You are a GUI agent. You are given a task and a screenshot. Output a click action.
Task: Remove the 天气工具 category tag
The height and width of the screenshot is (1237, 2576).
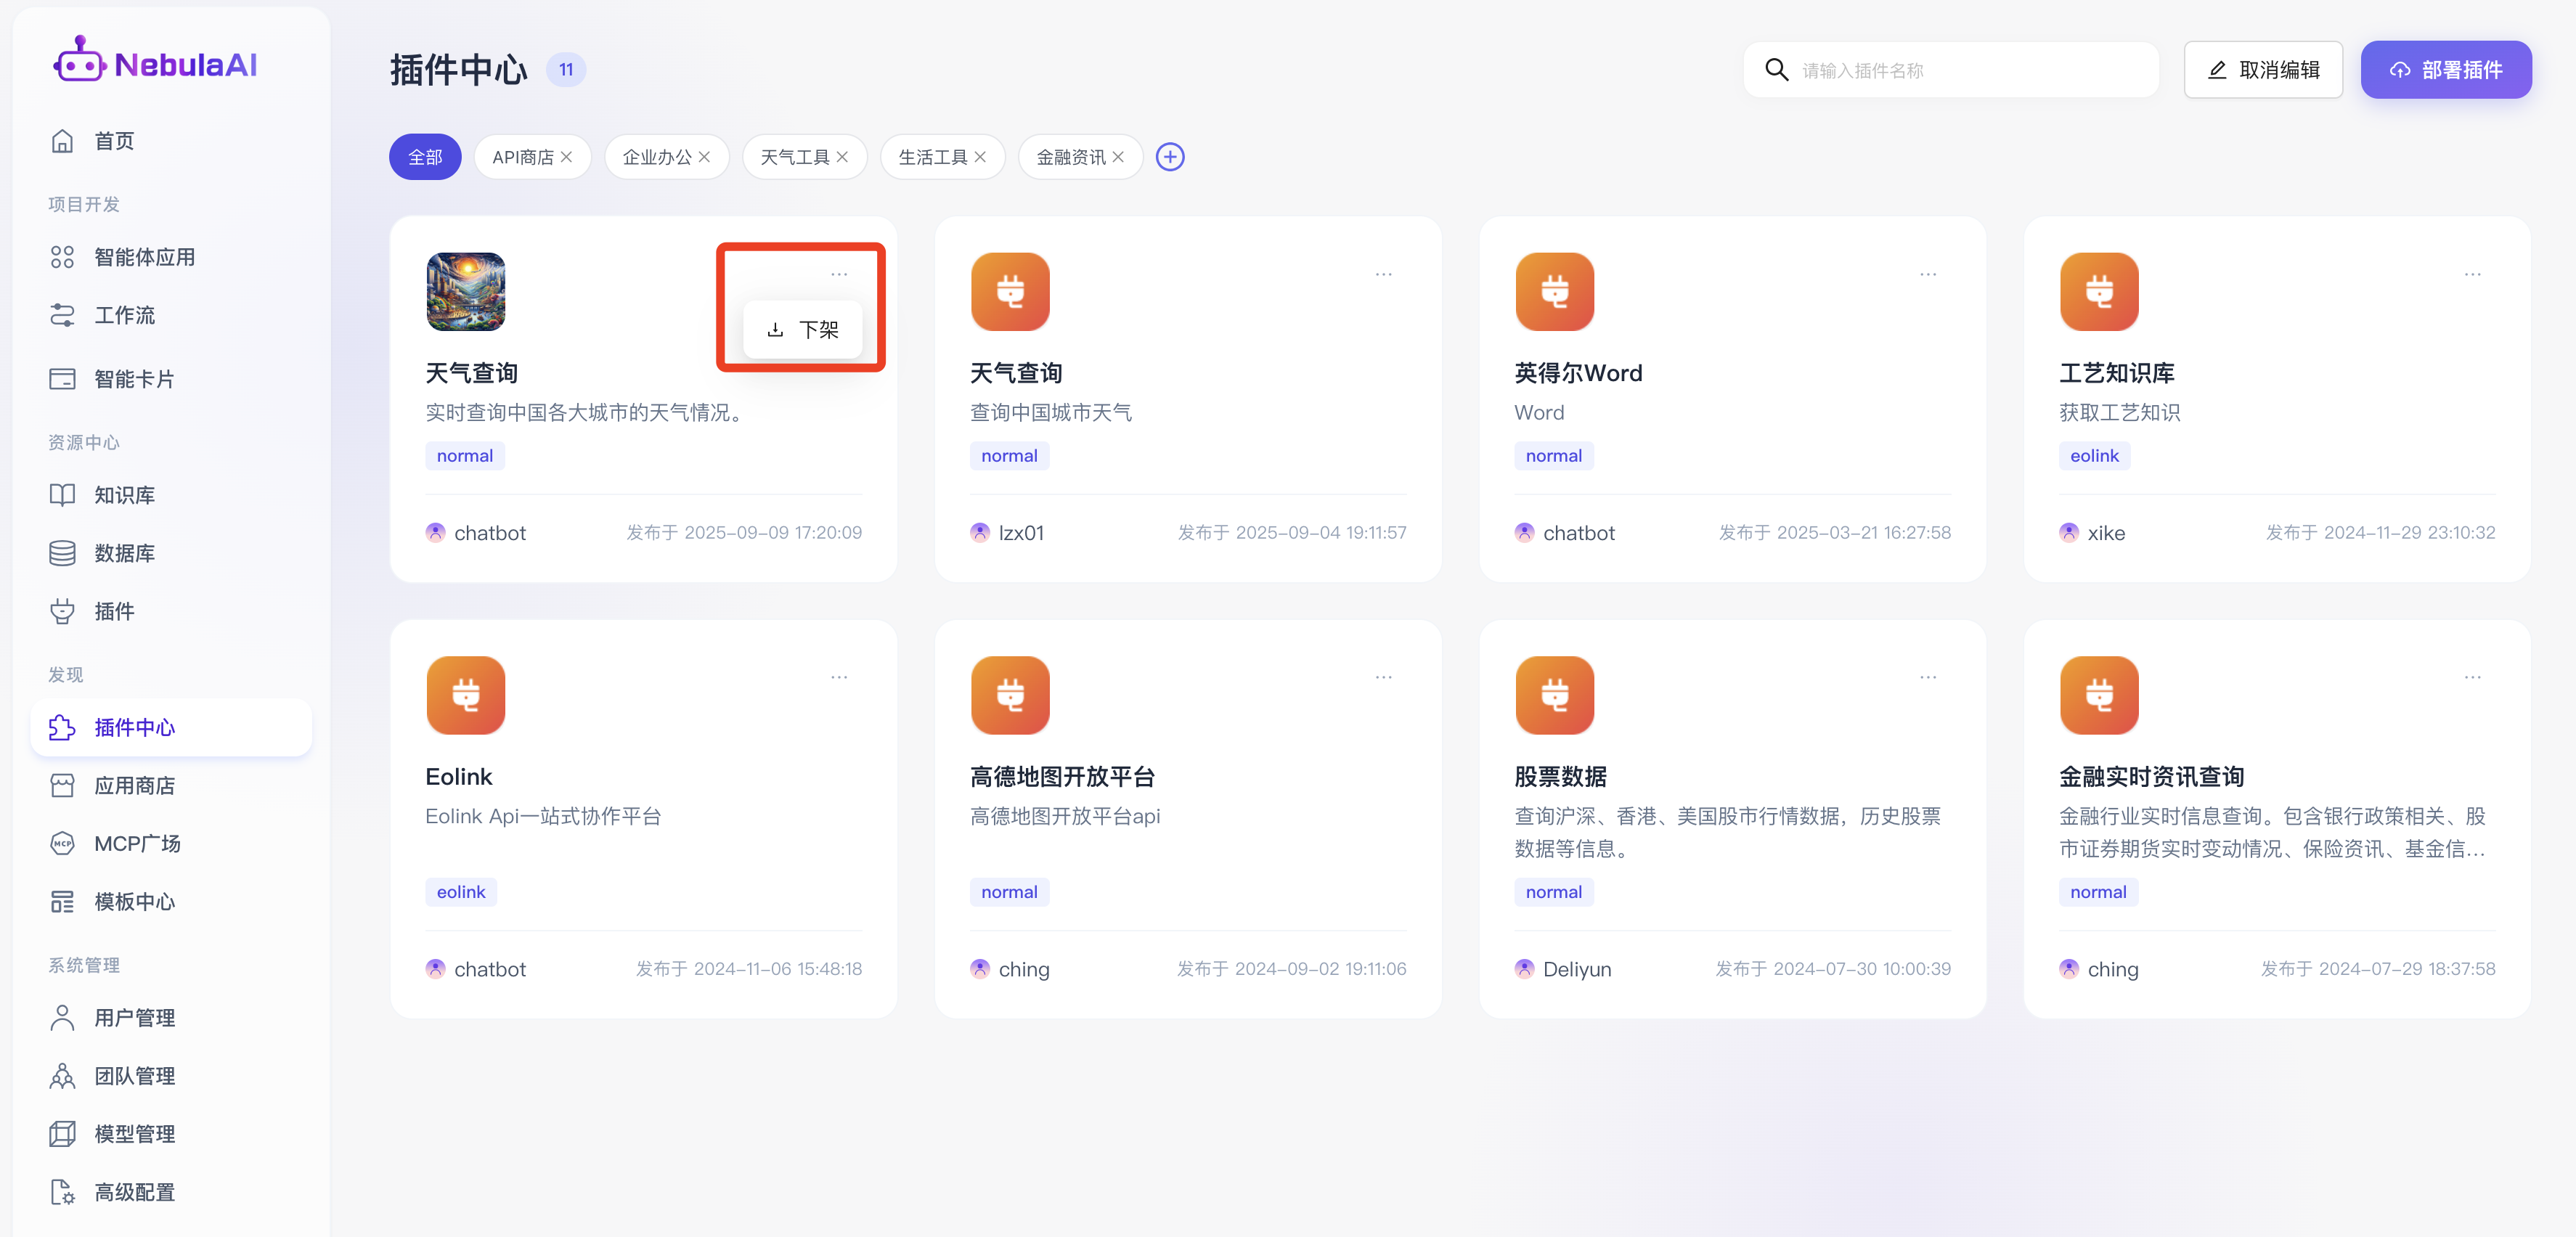pyautogui.click(x=842, y=157)
